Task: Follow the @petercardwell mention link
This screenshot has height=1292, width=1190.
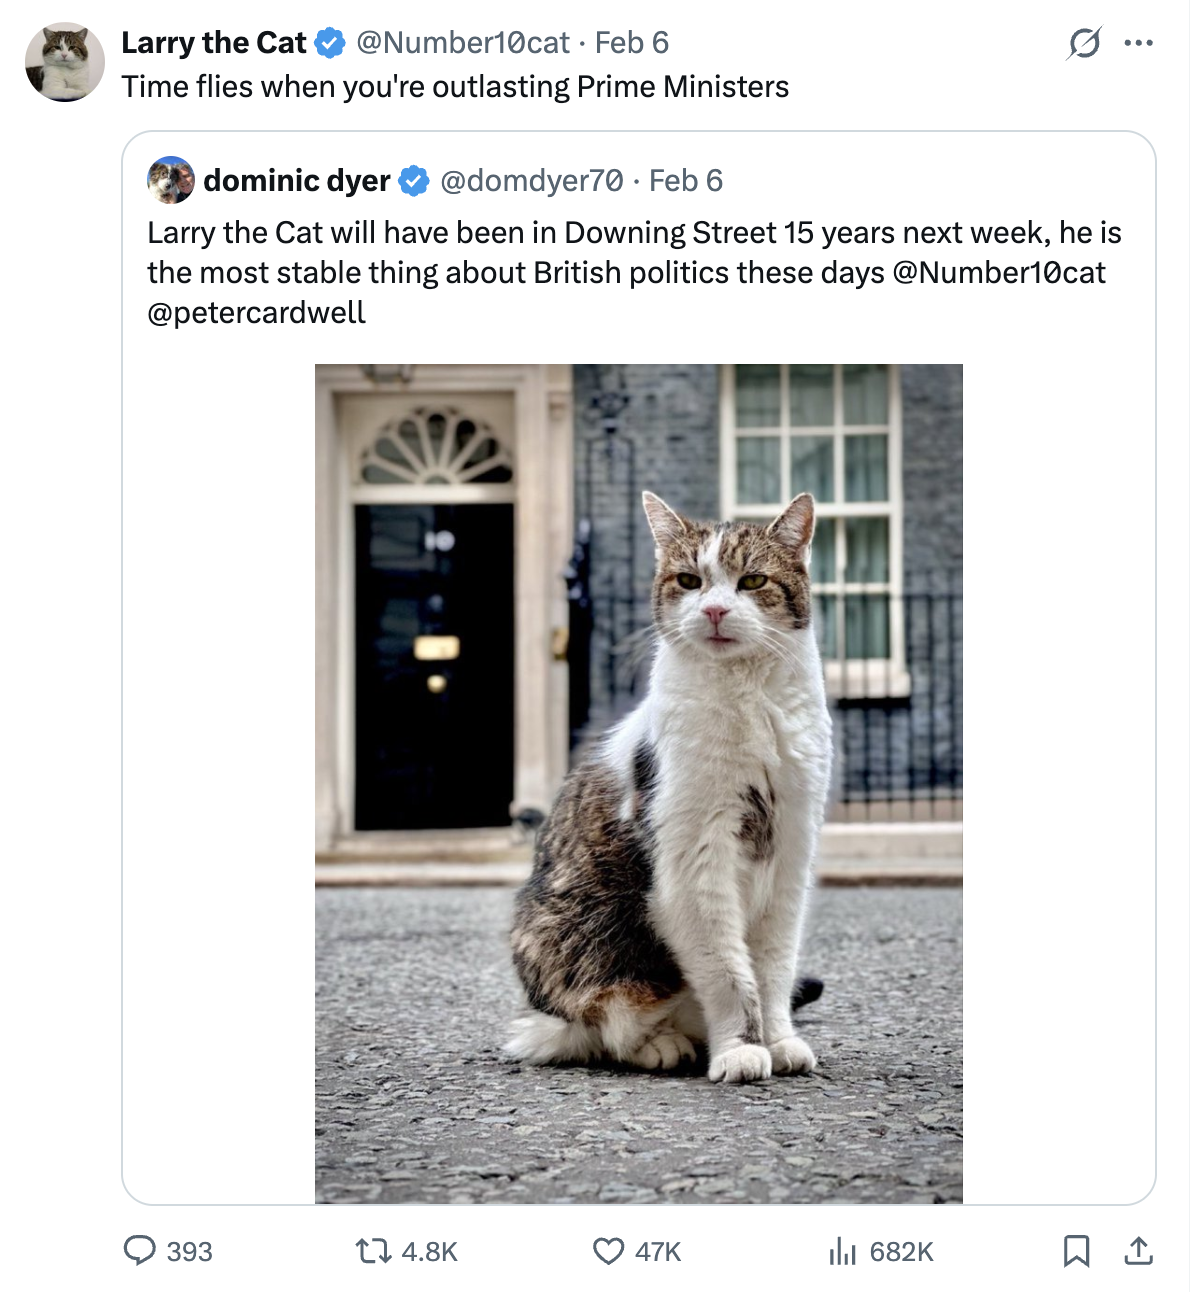Action: coord(256,312)
